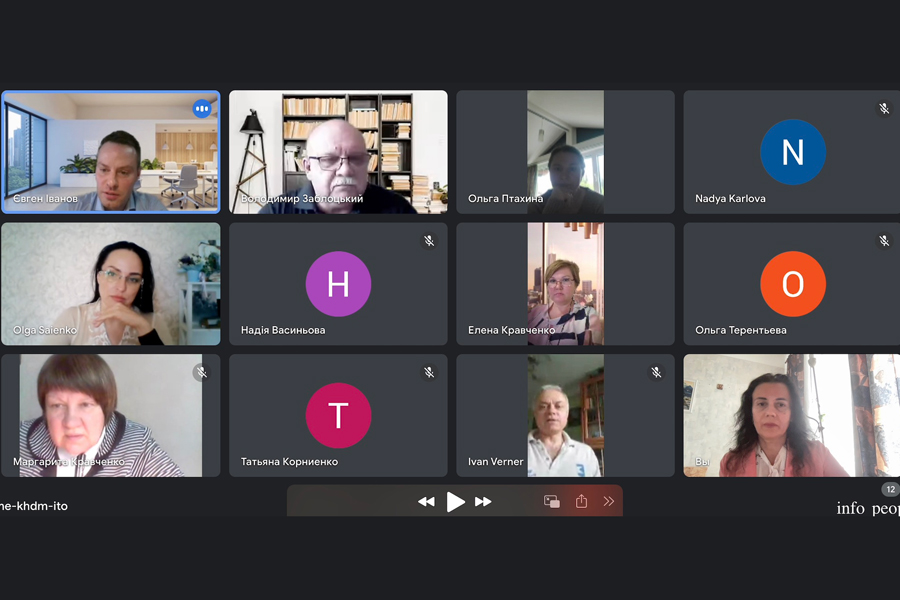Image resolution: width=900 pixels, height=600 pixels.
Task: Open the share icon in playback bar
Action: pos(581,501)
